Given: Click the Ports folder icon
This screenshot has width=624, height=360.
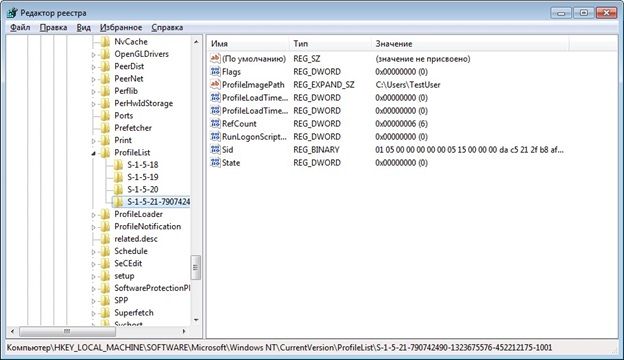Looking at the screenshot, I should [x=105, y=116].
